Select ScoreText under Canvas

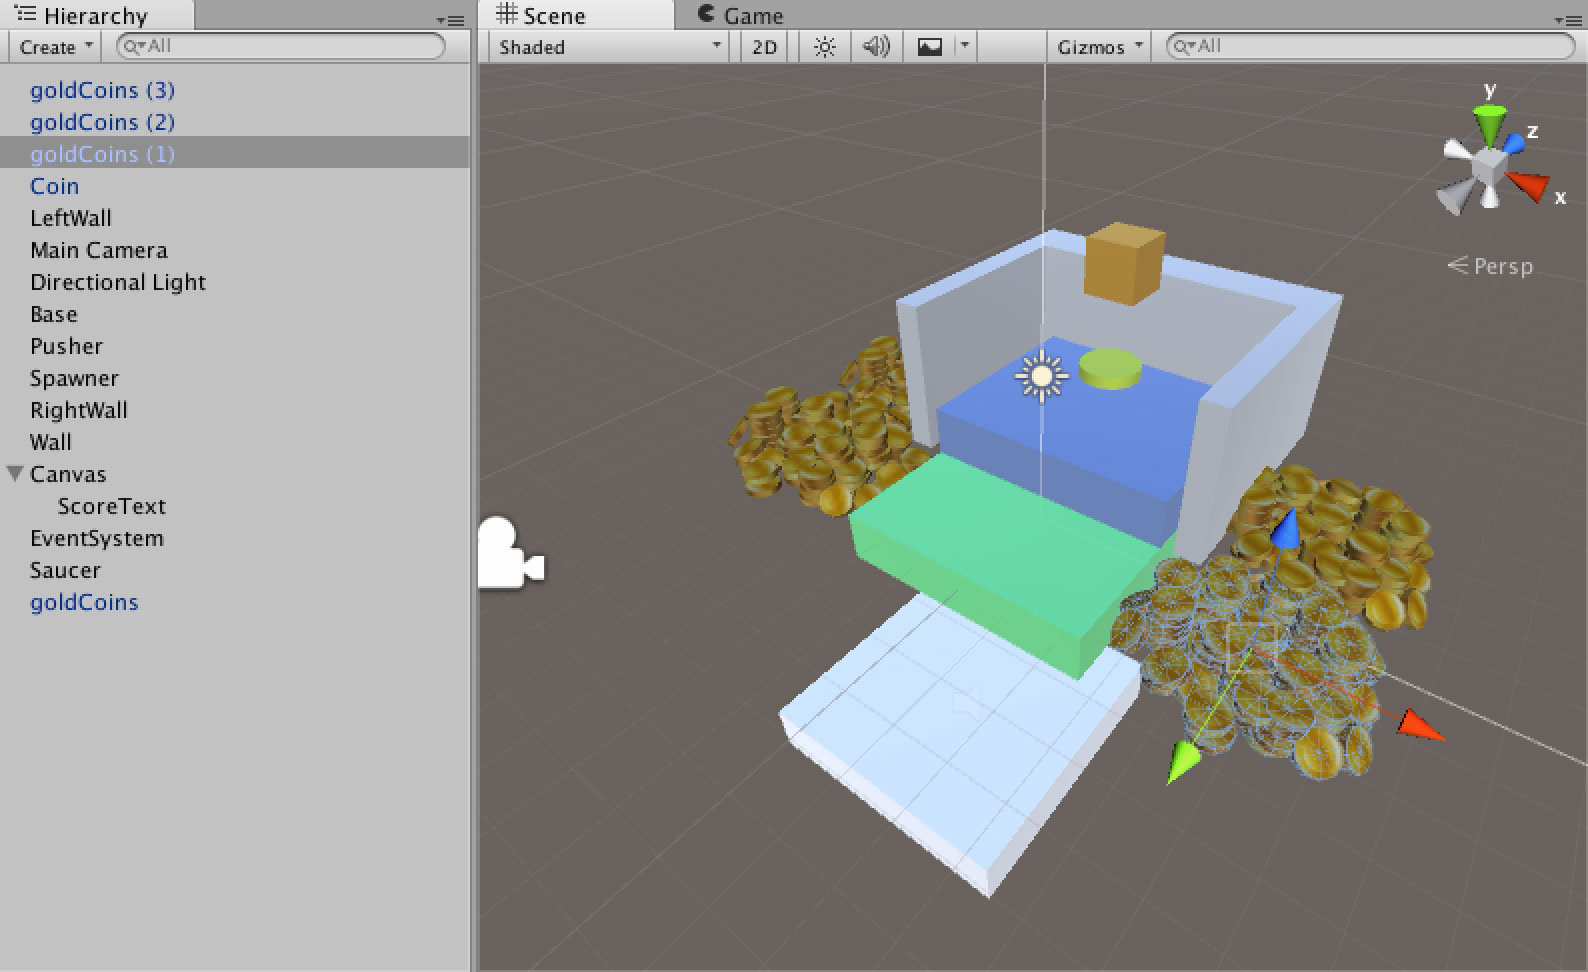pyautogui.click(x=235, y=506)
